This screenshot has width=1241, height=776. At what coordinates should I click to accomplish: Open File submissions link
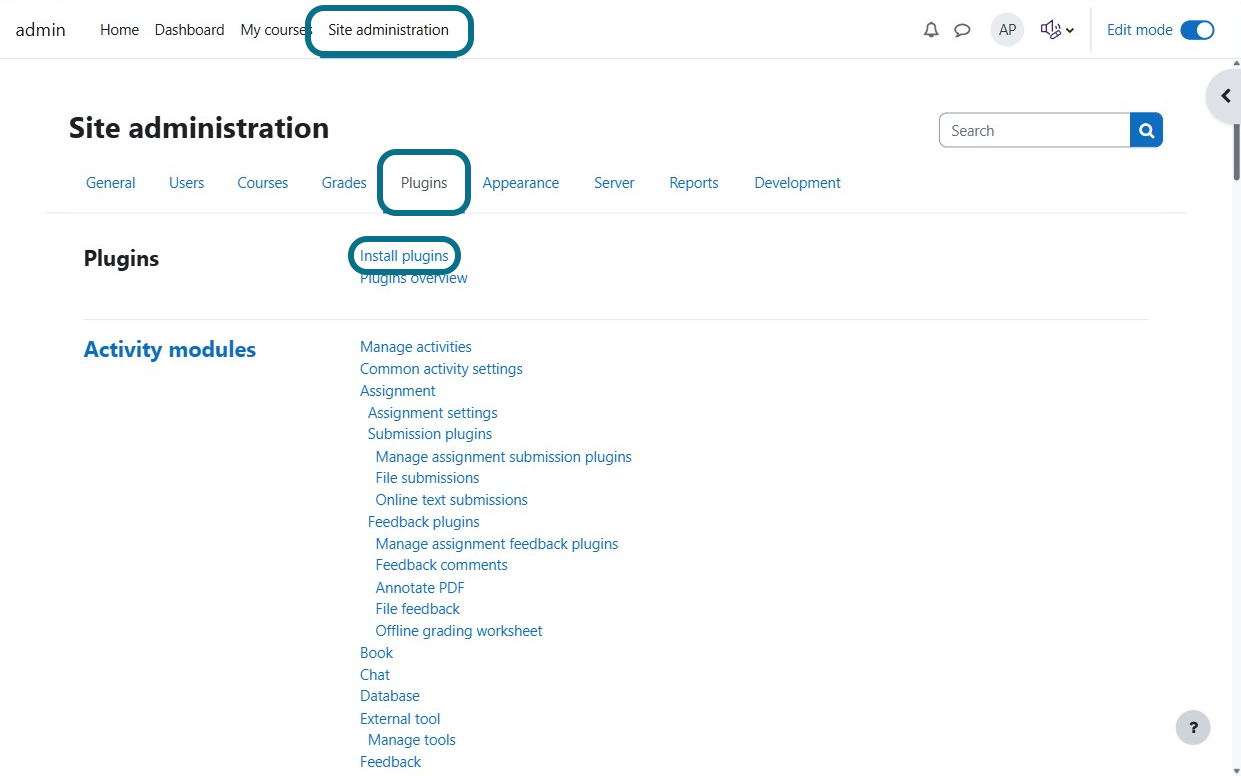click(x=427, y=478)
